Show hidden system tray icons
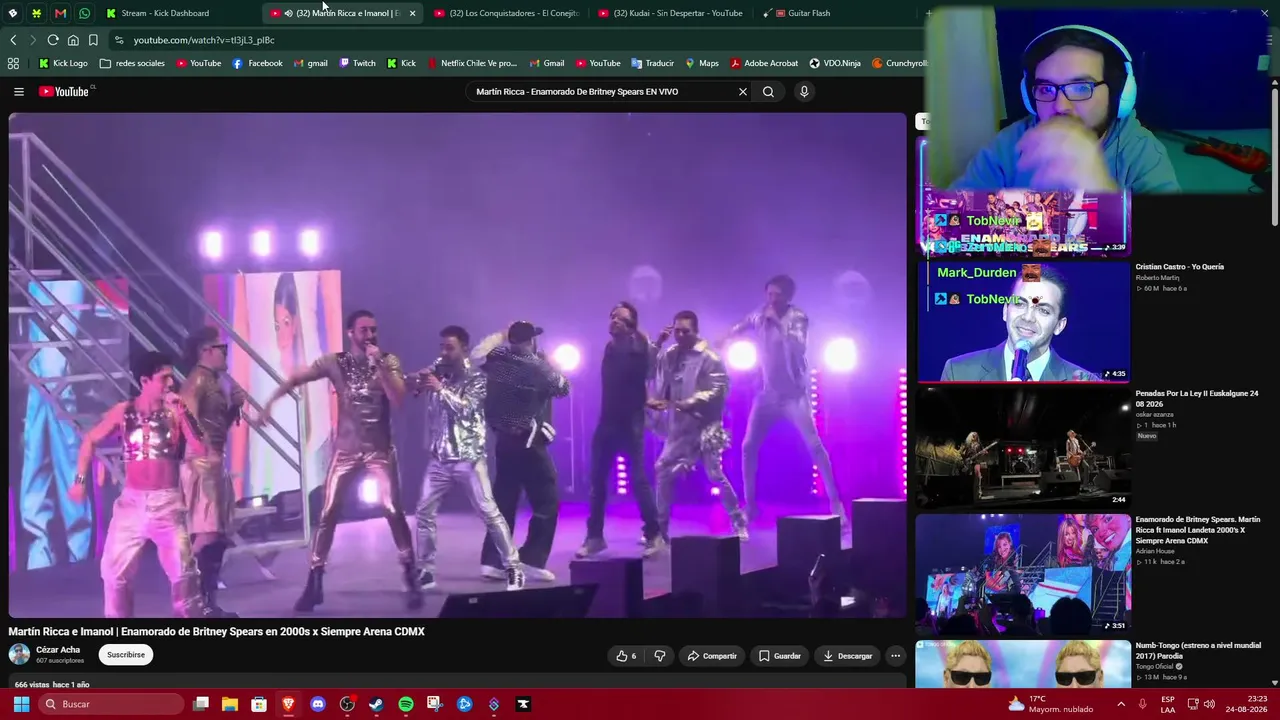Image resolution: width=1280 pixels, height=720 pixels. [1121, 704]
